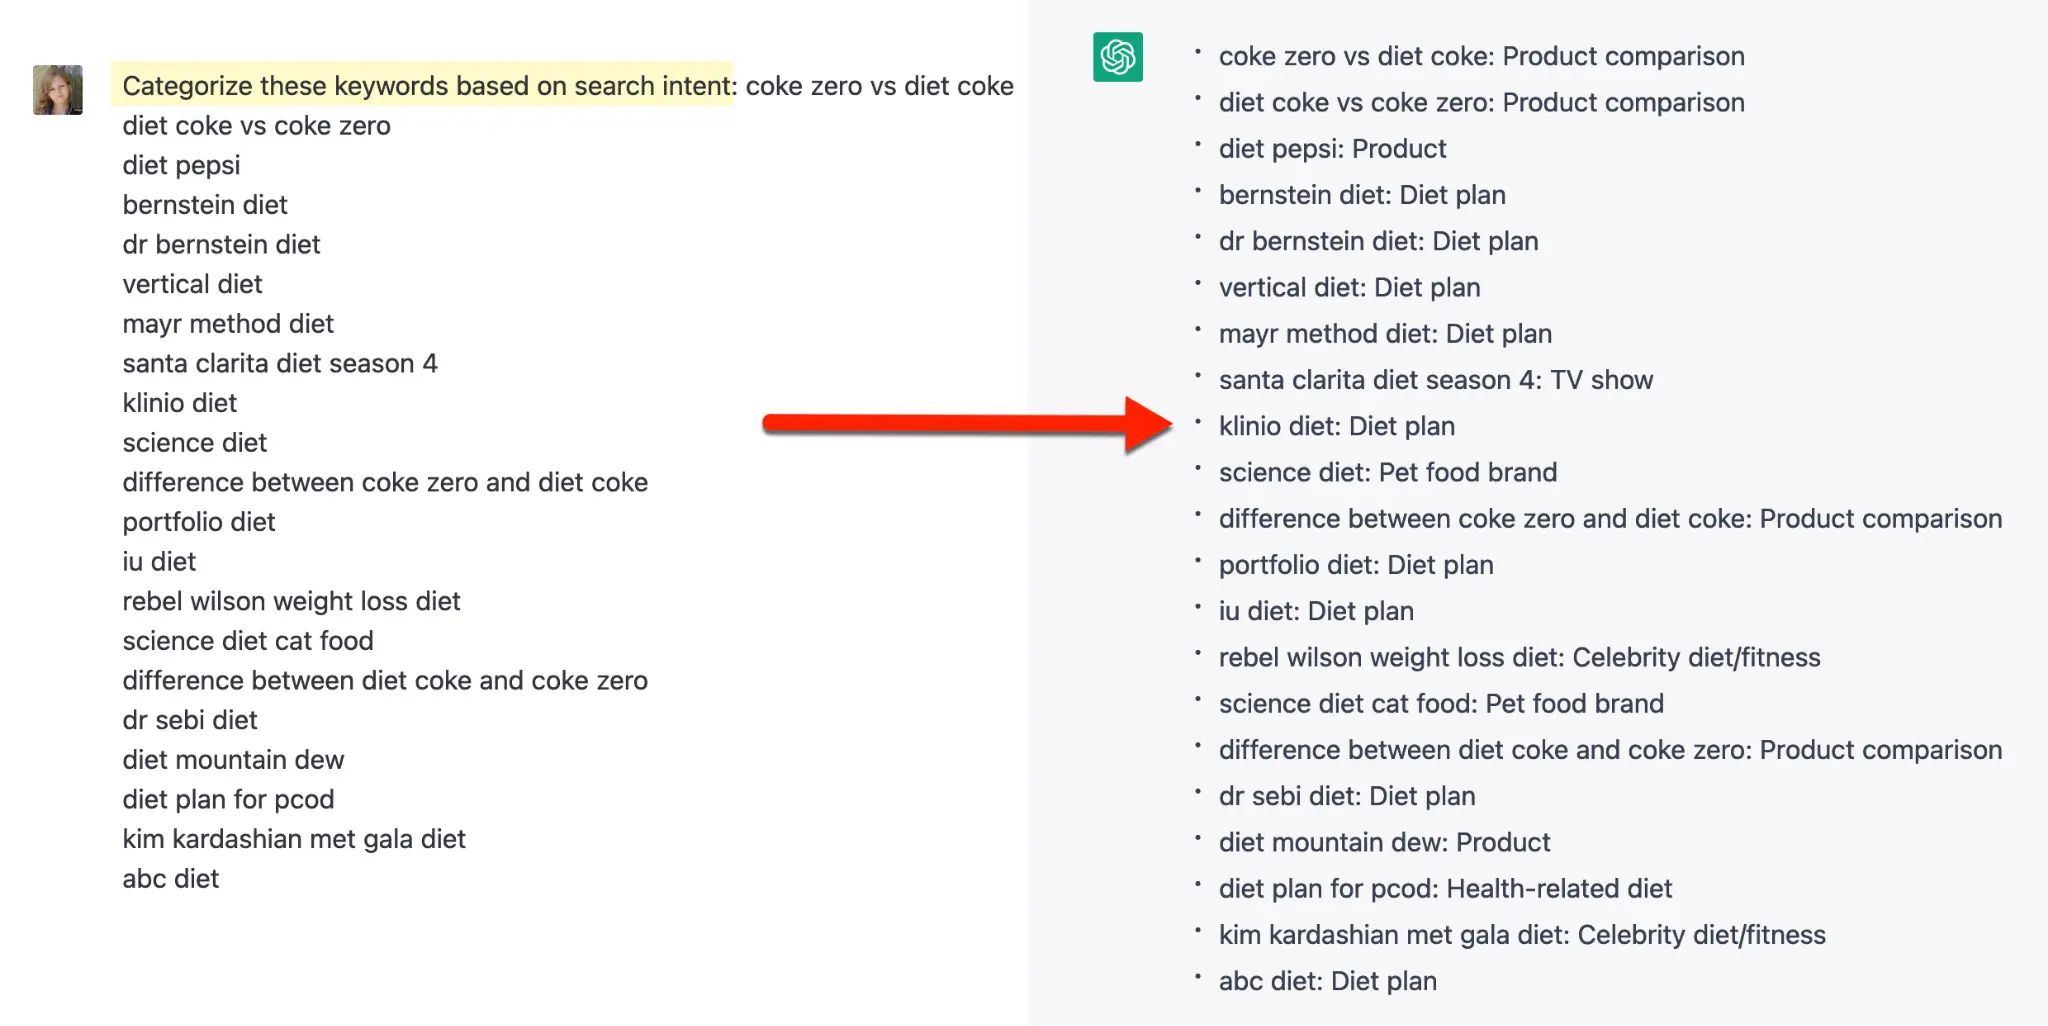Select the 'santa clarita diet season 4: TV show' response line
The image size is (2048, 1026).
click(x=1435, y=380)
